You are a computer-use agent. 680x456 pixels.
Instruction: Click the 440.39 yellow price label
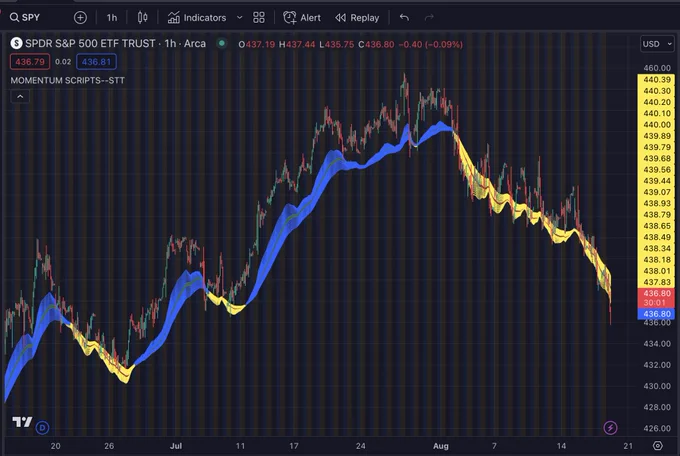click(657, 79)
